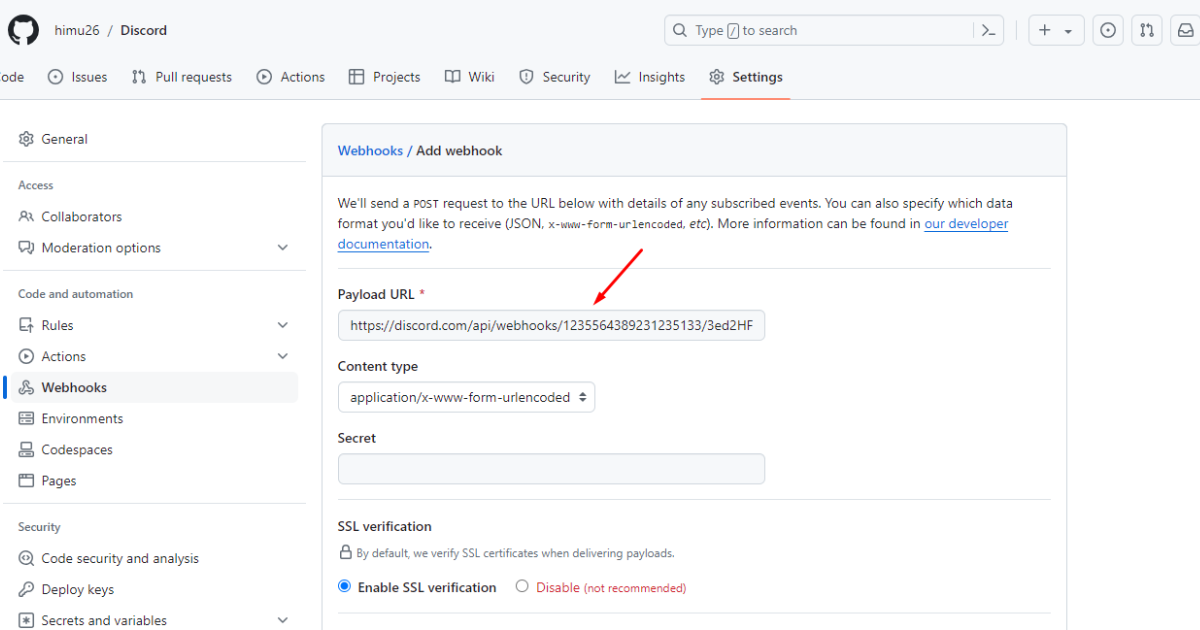Open the issues shortcut icon in header
Image resolution: width=1200 pixels, height=630 pixels.
click(1108, 30)
